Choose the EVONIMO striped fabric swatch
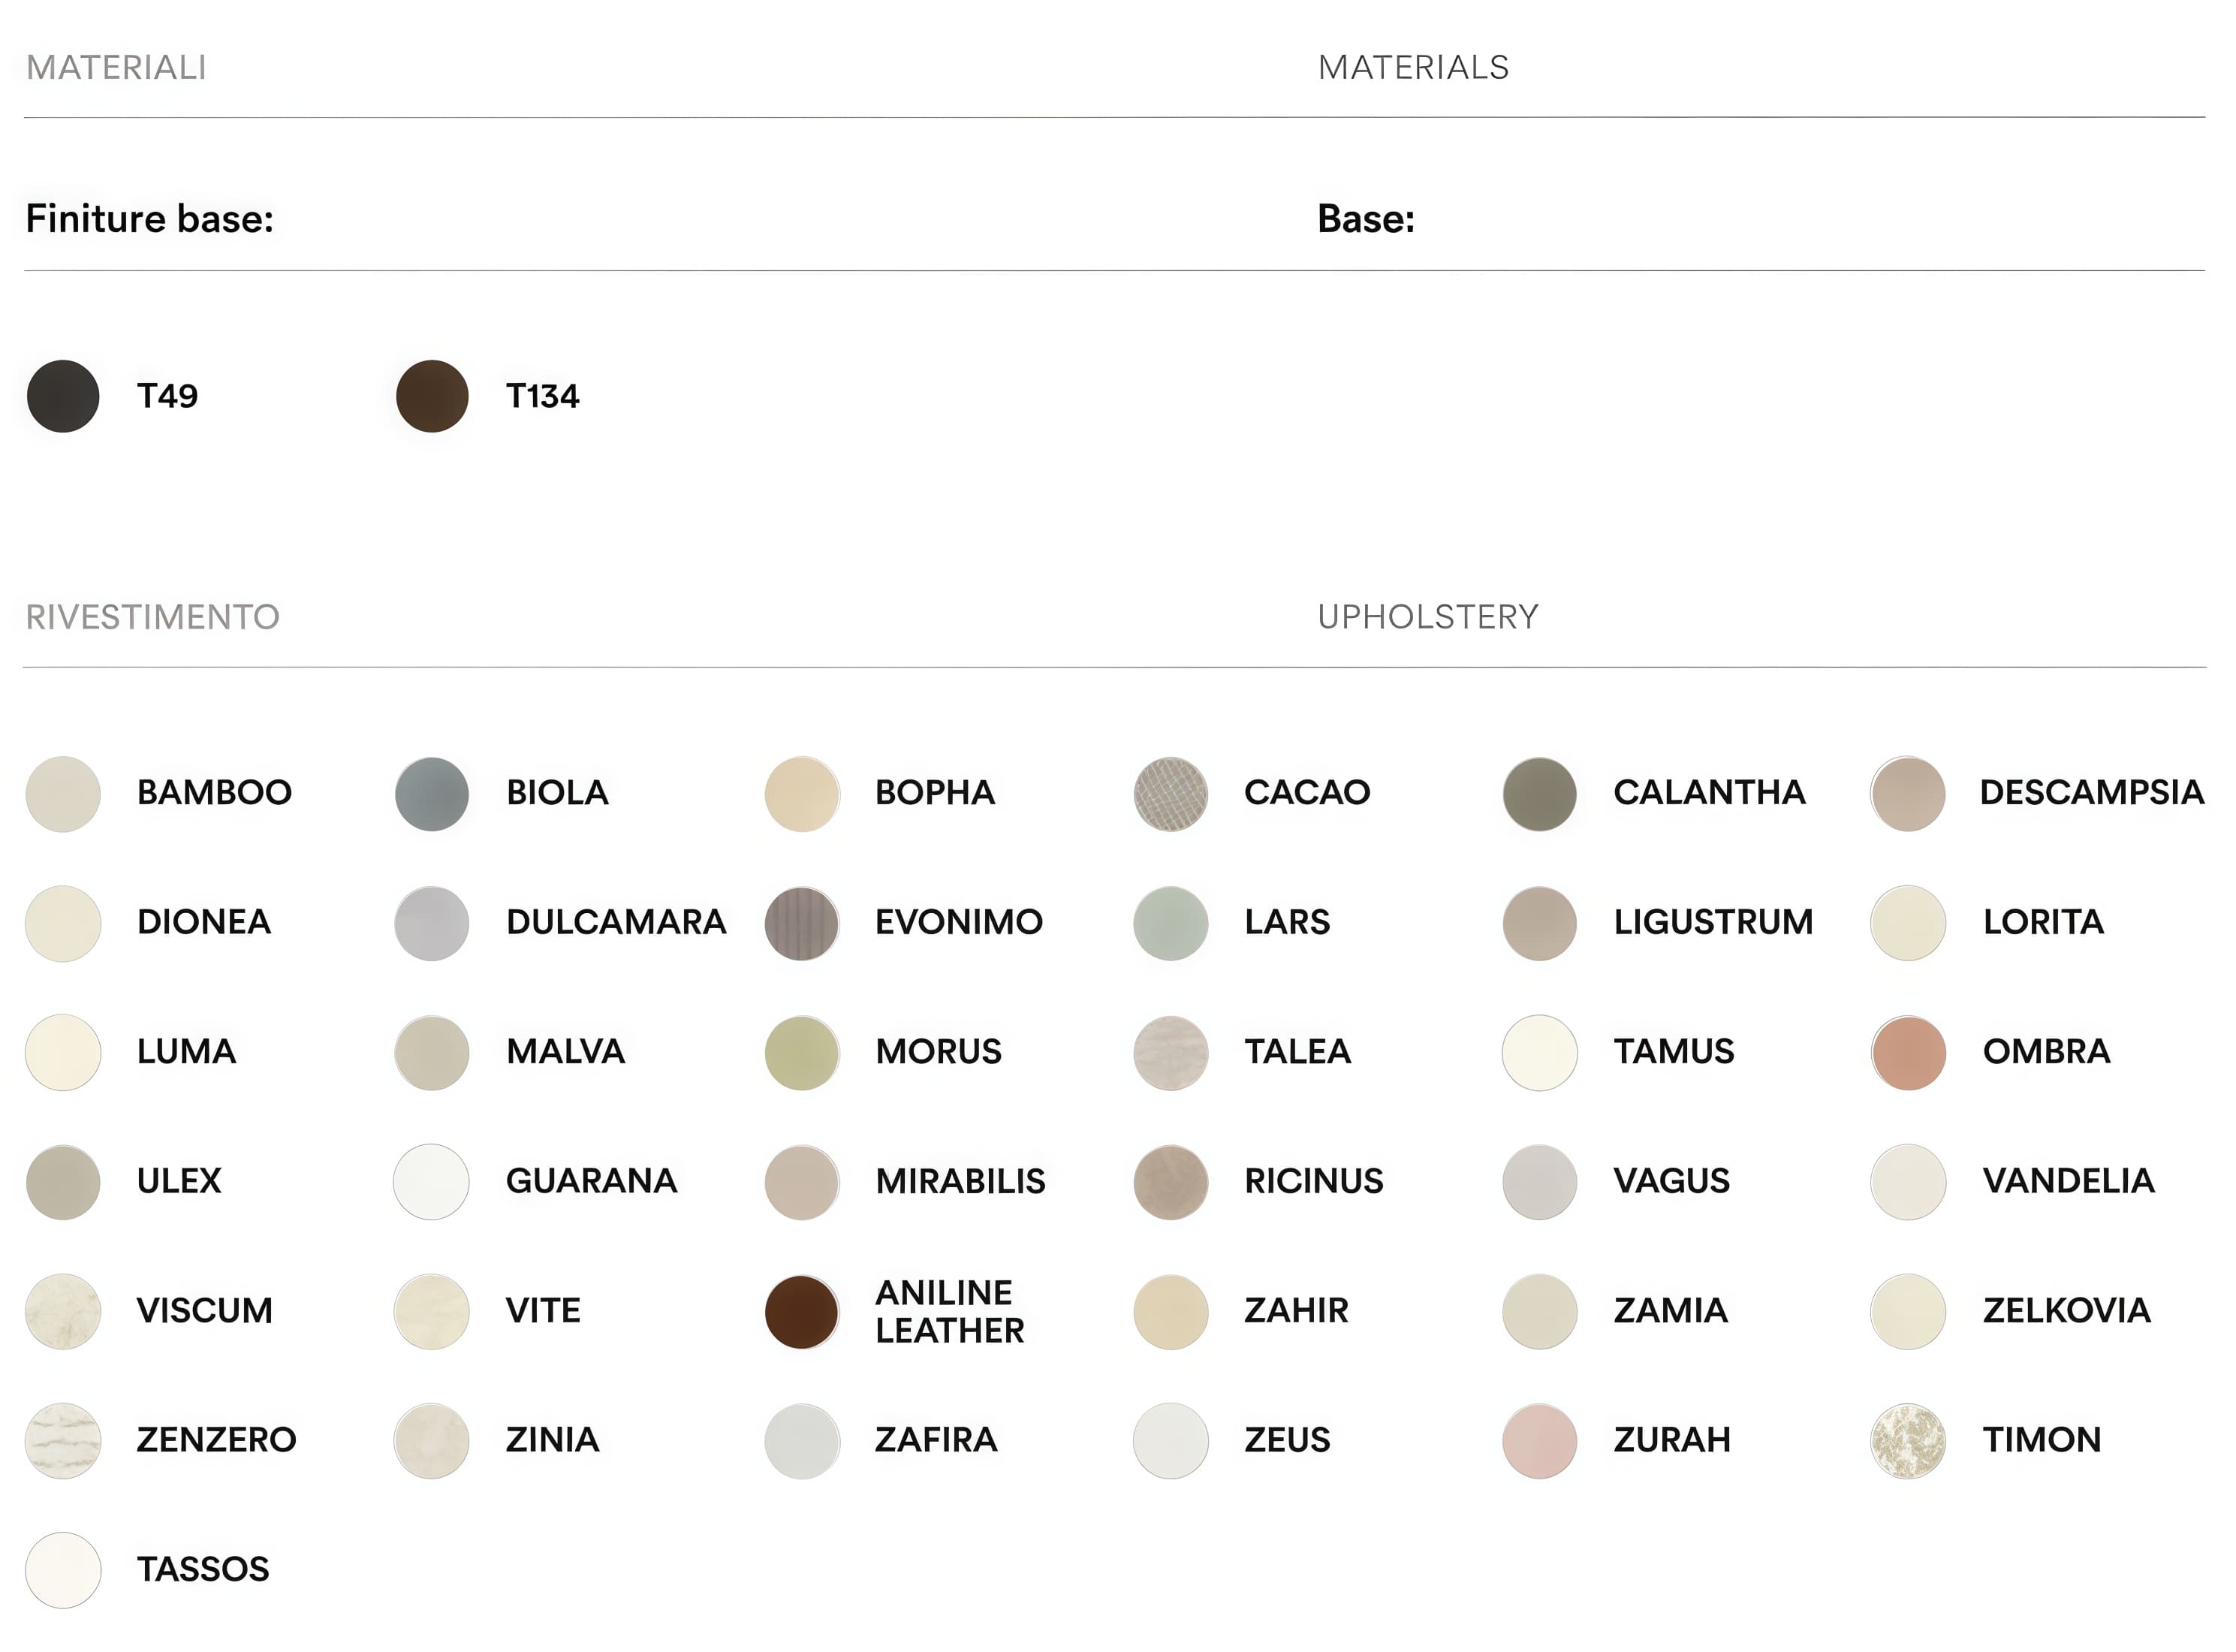Viewport: 2236px width, 1652px height. pyautogui.click(x=801, y=923)
